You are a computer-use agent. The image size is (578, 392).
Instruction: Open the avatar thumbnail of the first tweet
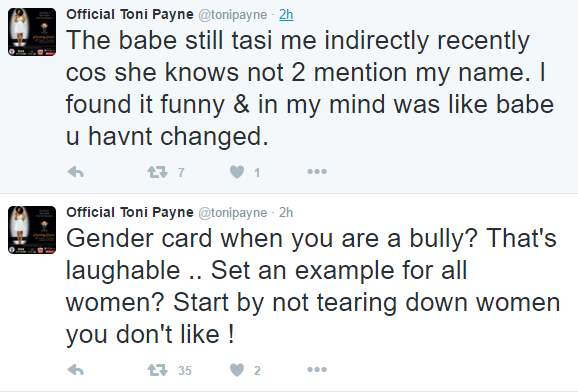[32, 32]
